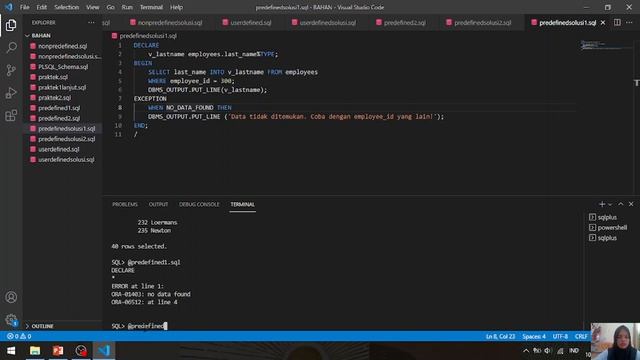Switch to the PROBLEMS panel tab

125,204
